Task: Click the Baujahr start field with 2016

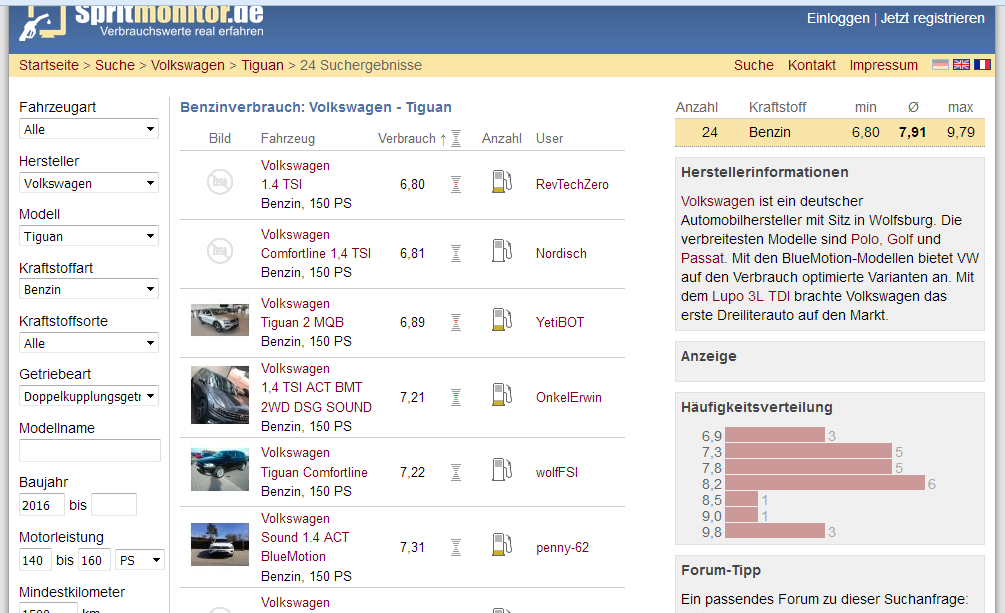Action: [x=42, y=505]
